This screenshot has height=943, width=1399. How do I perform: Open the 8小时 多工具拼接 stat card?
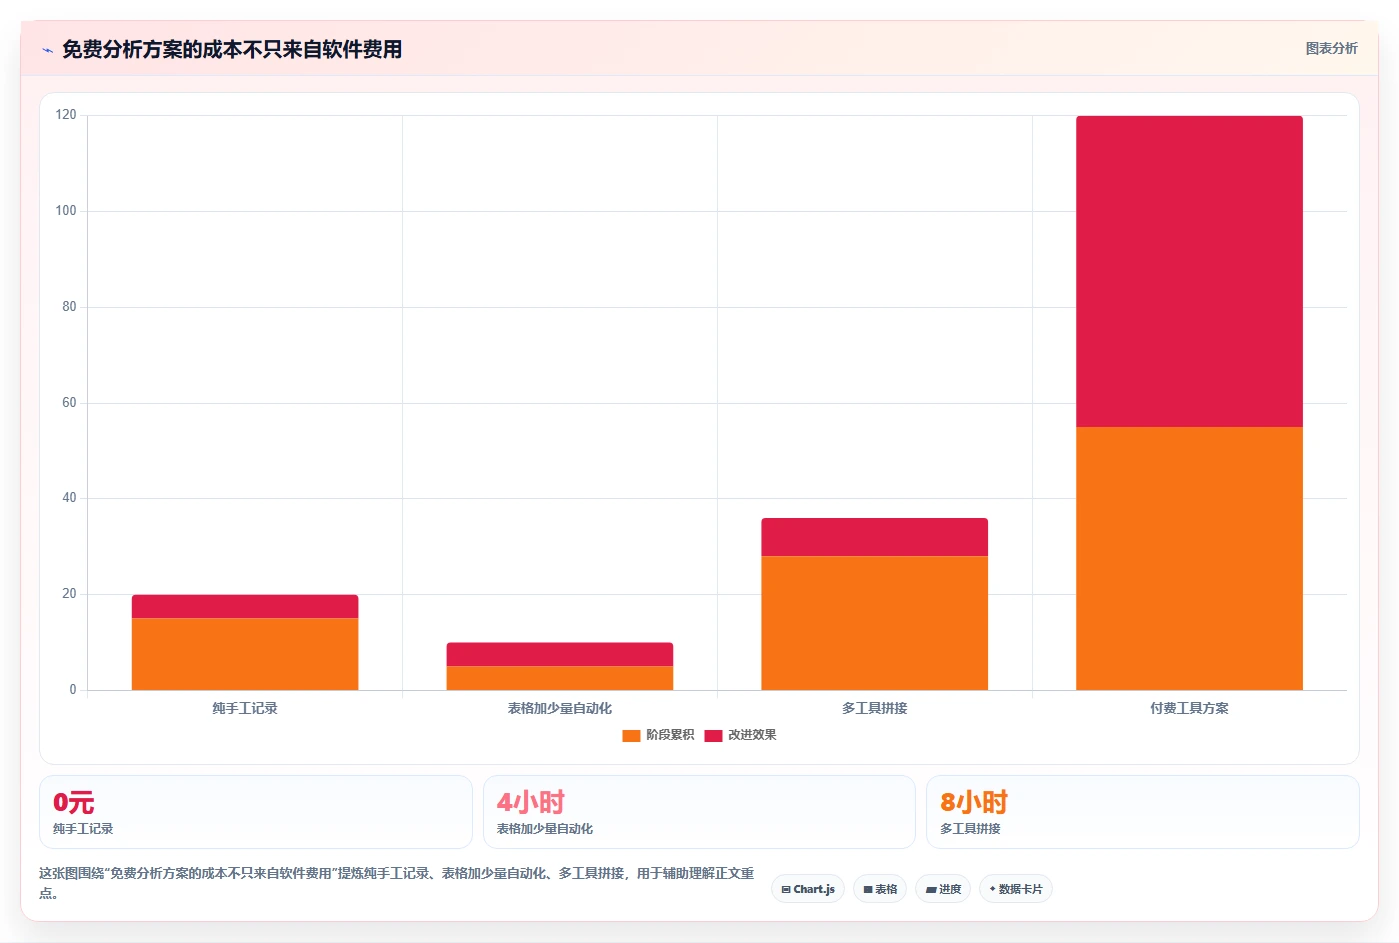[1143, 812]
